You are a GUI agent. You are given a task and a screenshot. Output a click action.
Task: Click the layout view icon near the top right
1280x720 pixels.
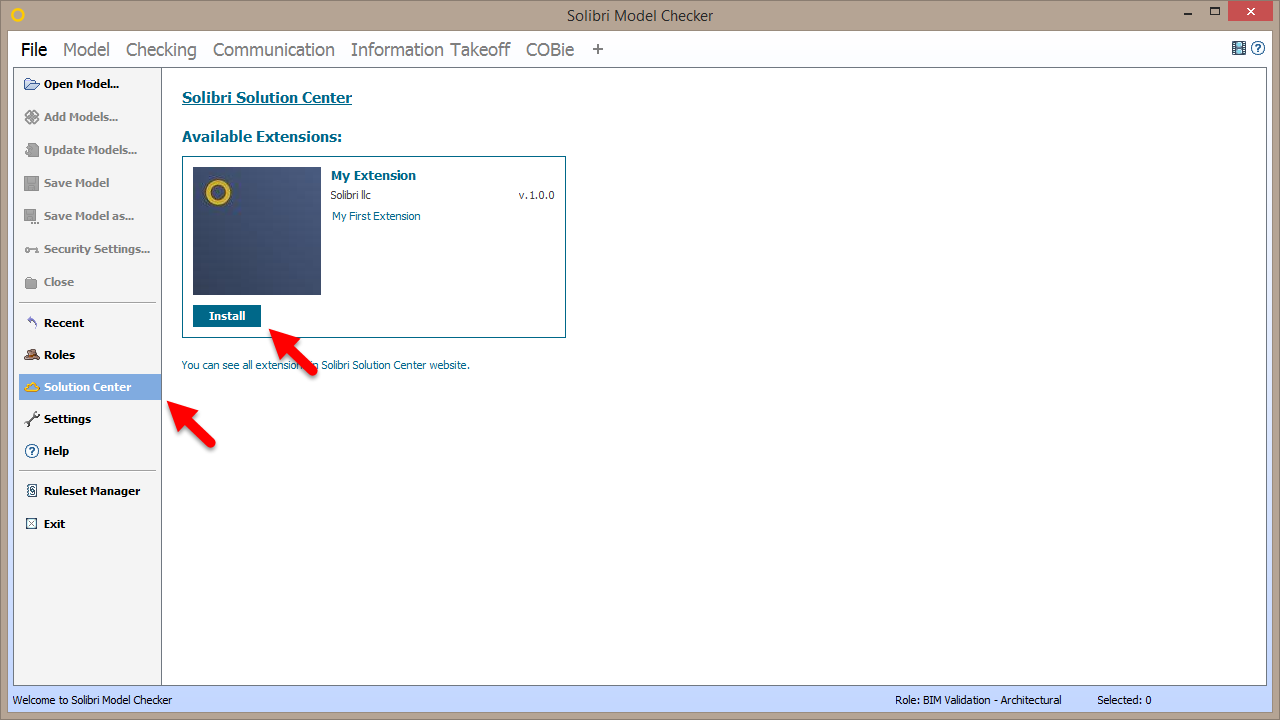point(1237,47)
